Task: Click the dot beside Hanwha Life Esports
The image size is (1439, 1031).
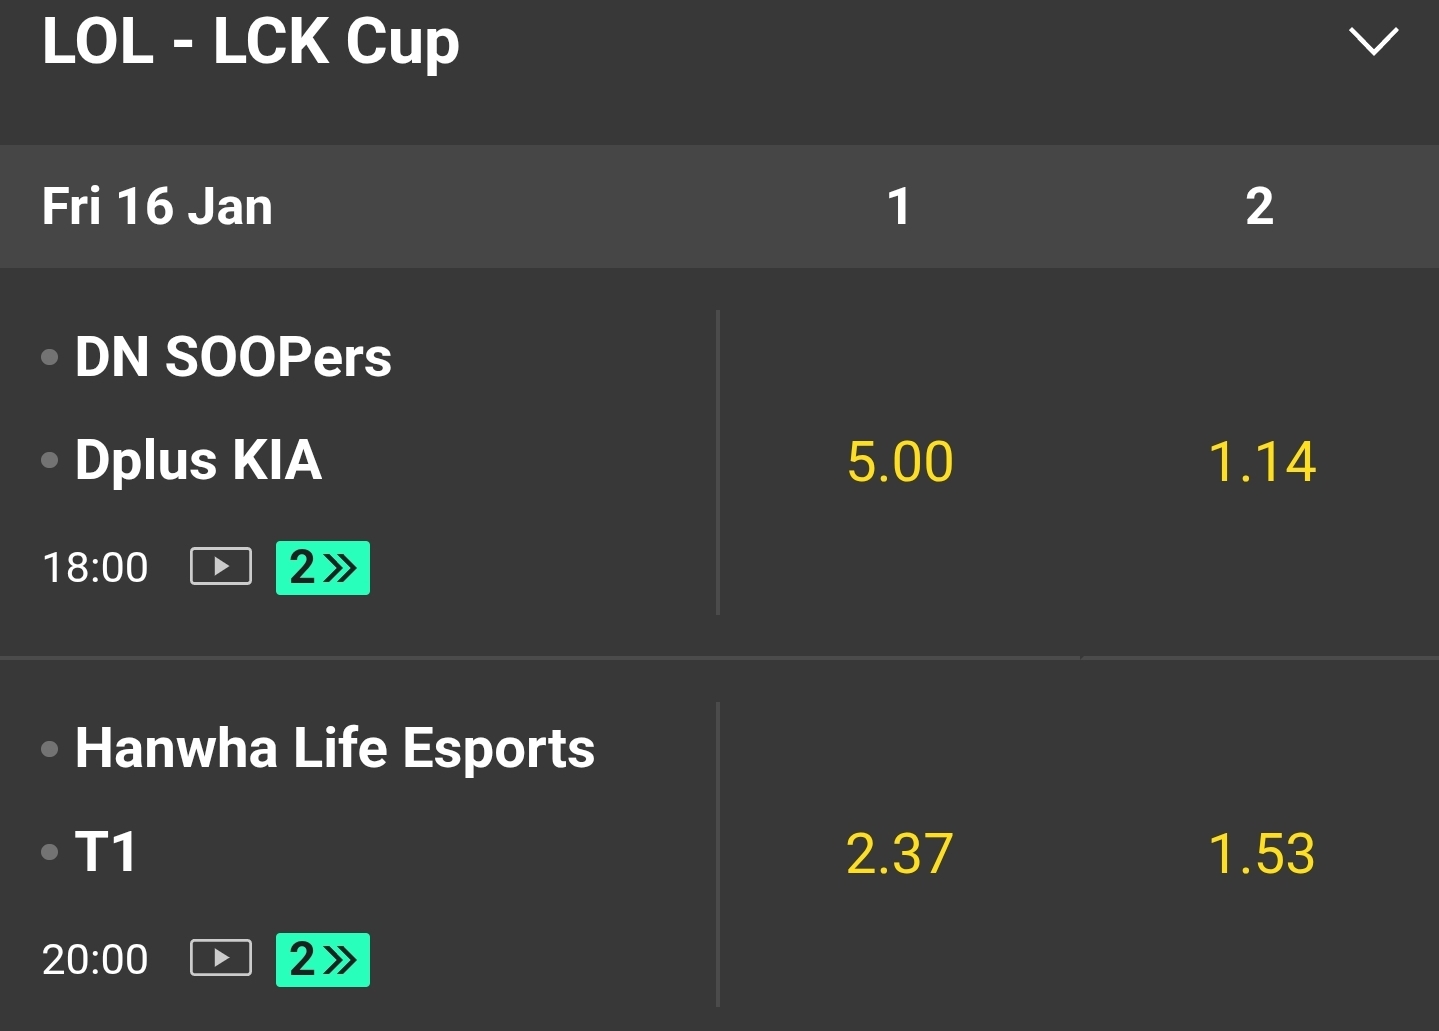Action: [x=50, y=749]
